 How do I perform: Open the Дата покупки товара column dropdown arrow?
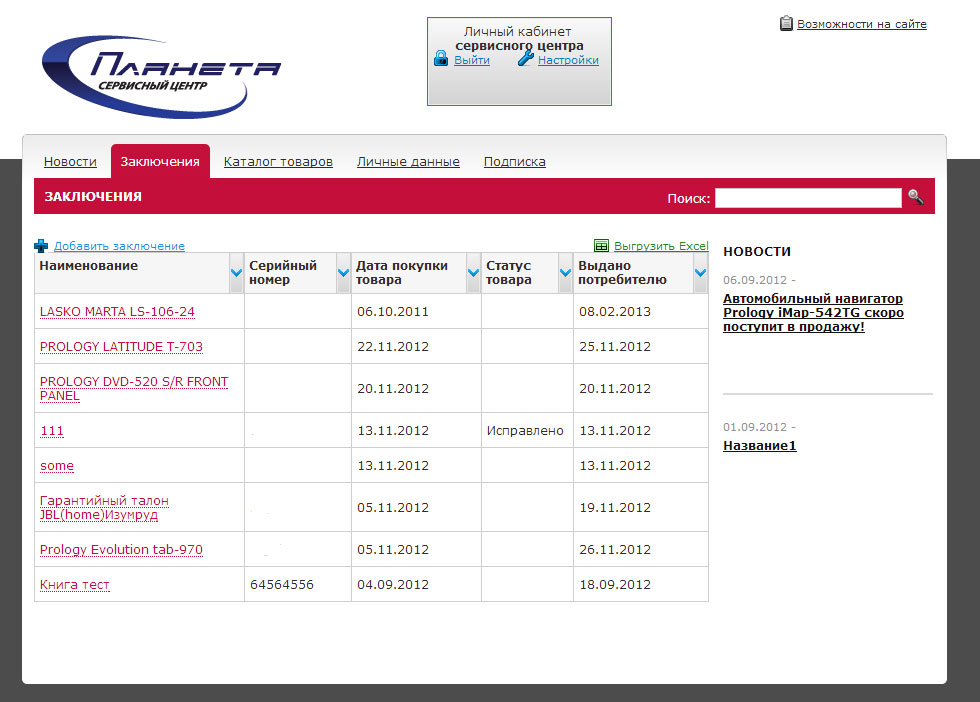(473, 273)
